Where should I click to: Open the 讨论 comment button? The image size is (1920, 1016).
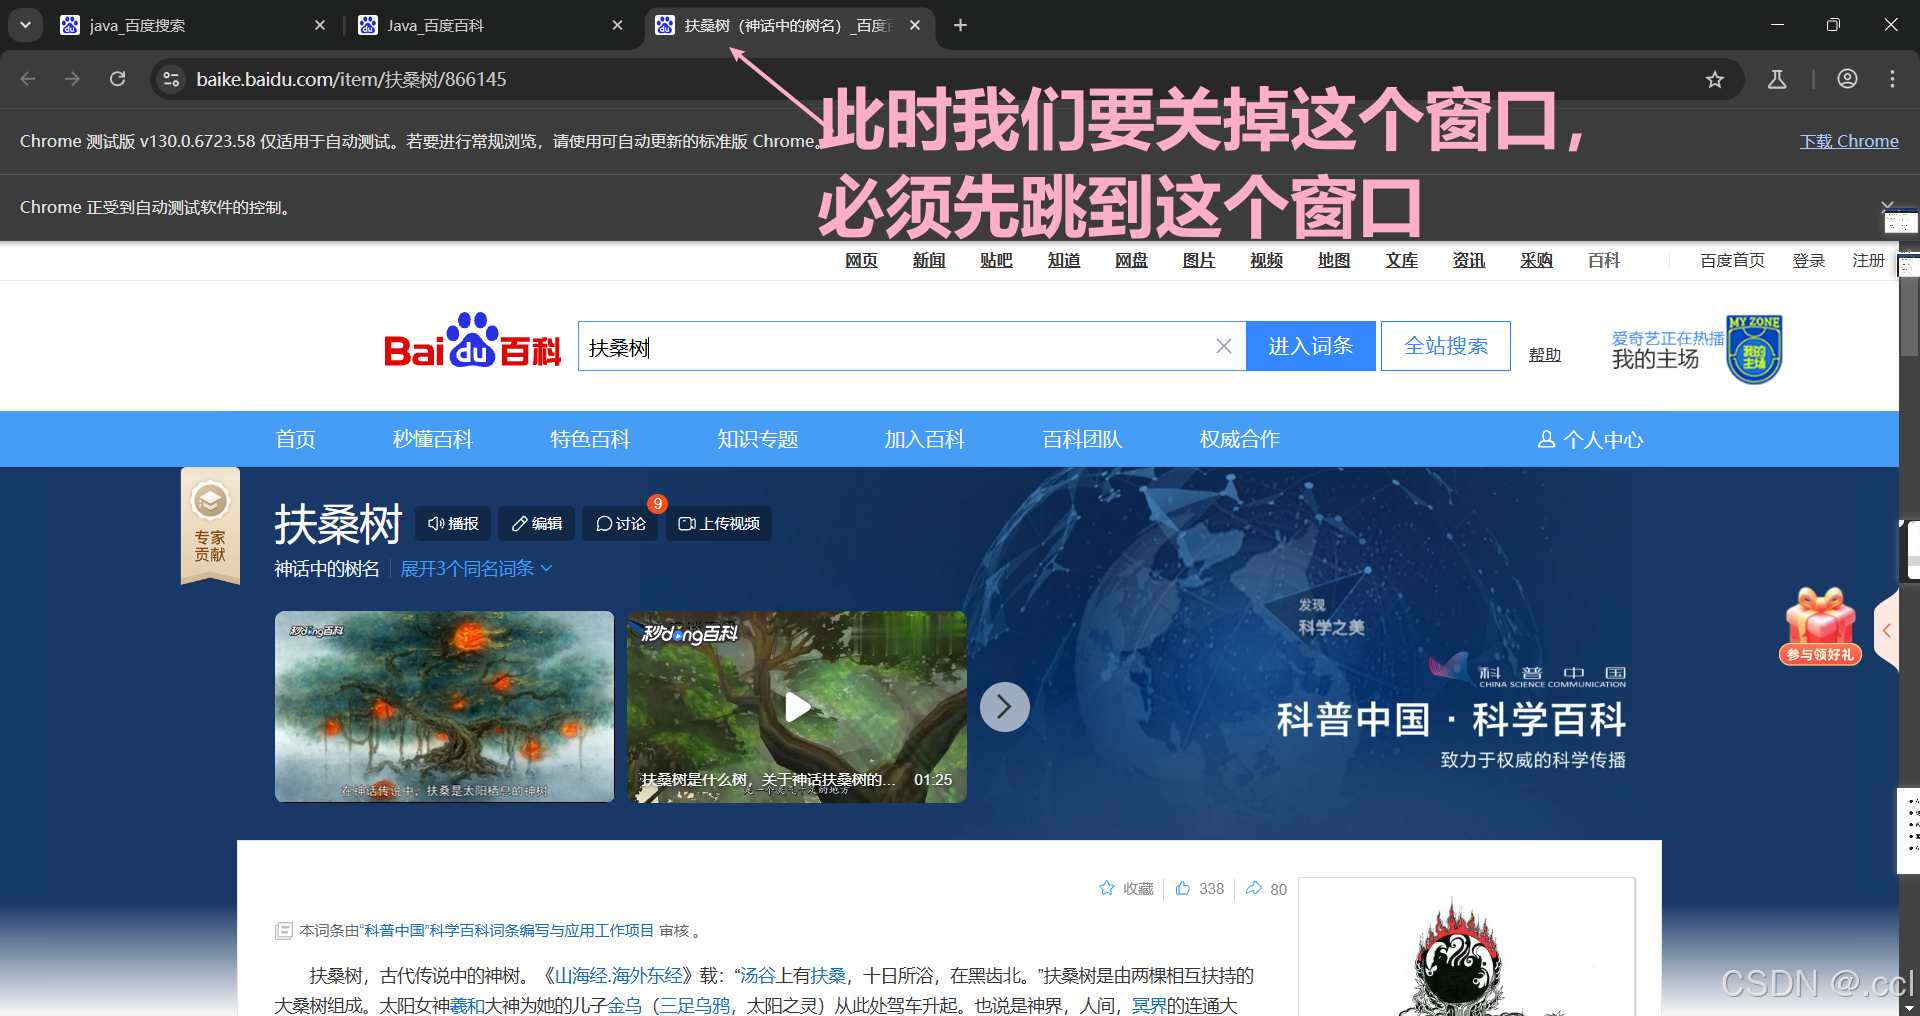pyautogui.click(x=621, y=523)
